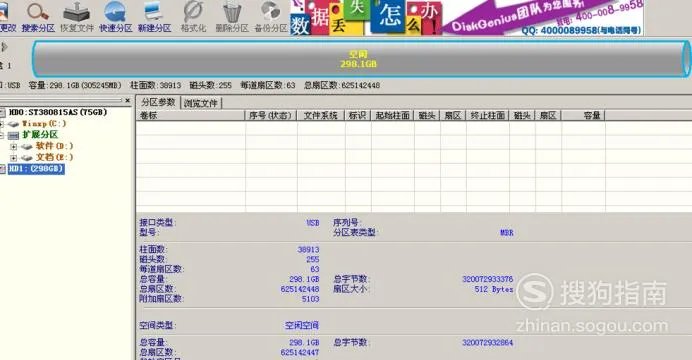Expand the Winxp(C:) tree node
Image resolution: width=692 pixels, height=360 pixels.
pyautogui.click(x=2, y=124)
